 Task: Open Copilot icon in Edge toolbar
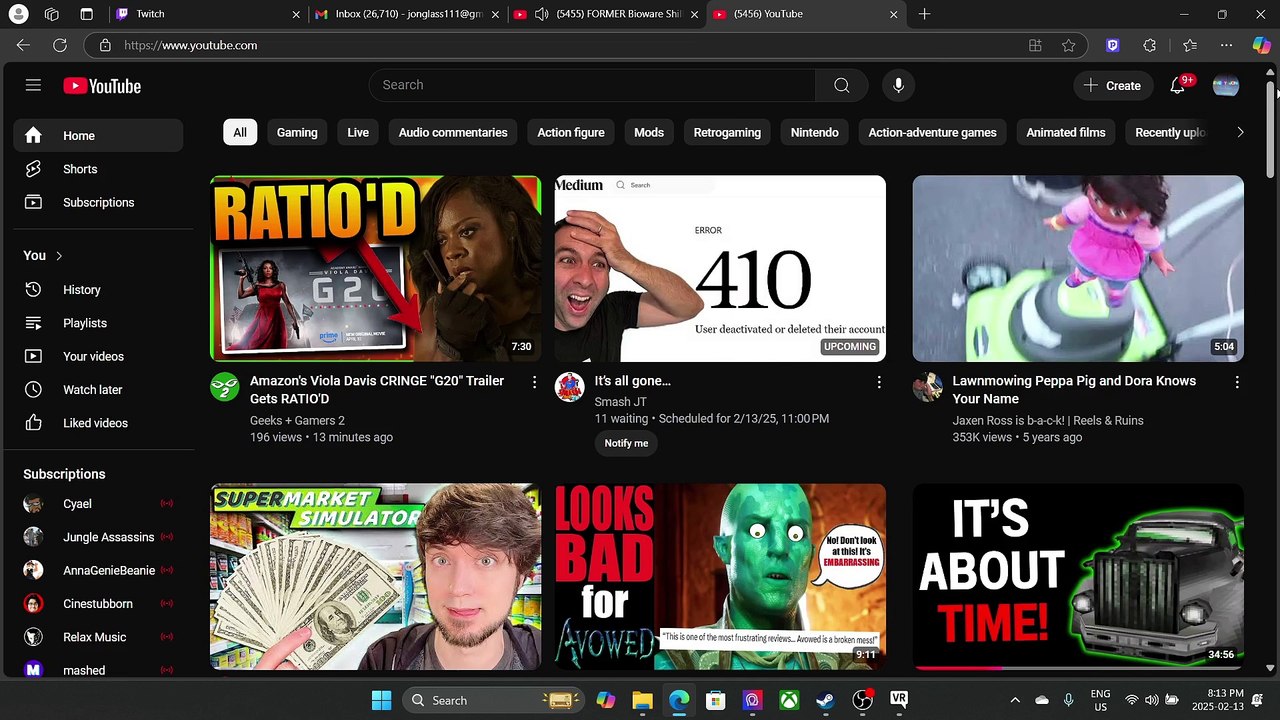click(1262, 45)
